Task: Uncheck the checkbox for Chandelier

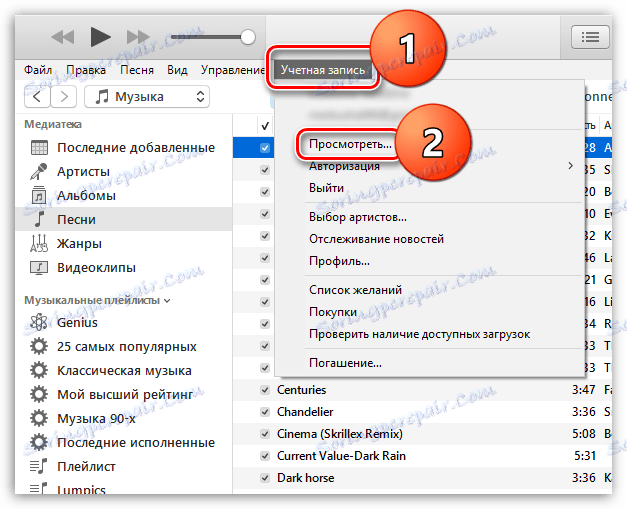Action: point(265,412)
